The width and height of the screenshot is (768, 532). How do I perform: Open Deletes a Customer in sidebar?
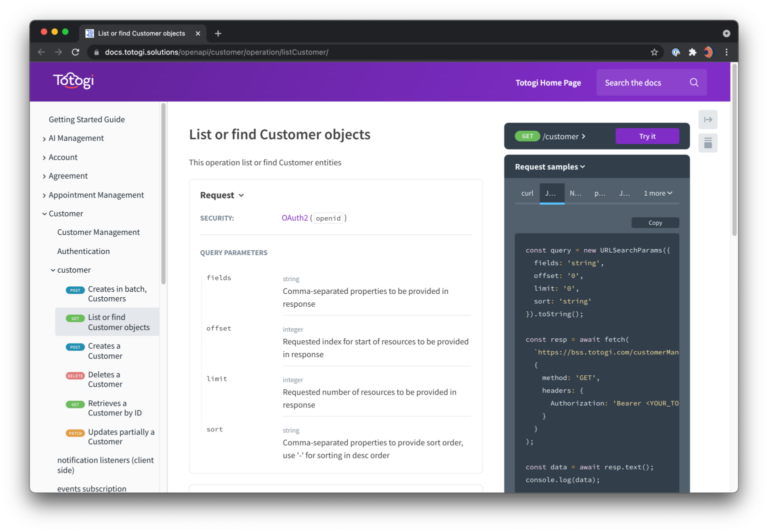click(104, 379)
